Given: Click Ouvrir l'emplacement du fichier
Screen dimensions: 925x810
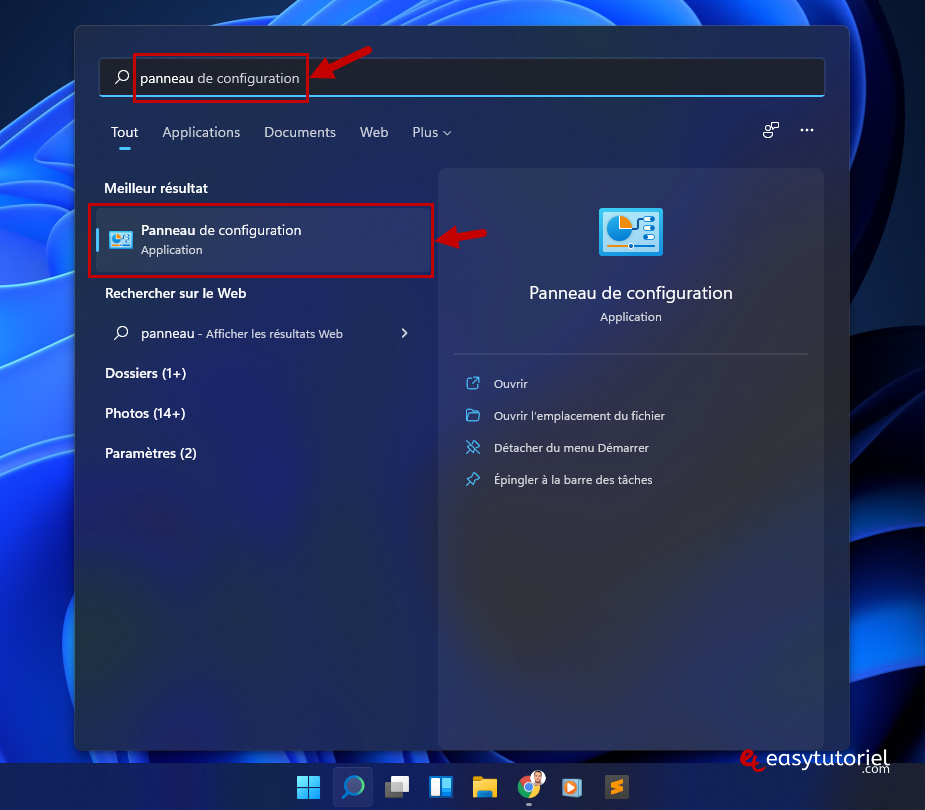Looking at the screenshot, I should pos(579,416).
